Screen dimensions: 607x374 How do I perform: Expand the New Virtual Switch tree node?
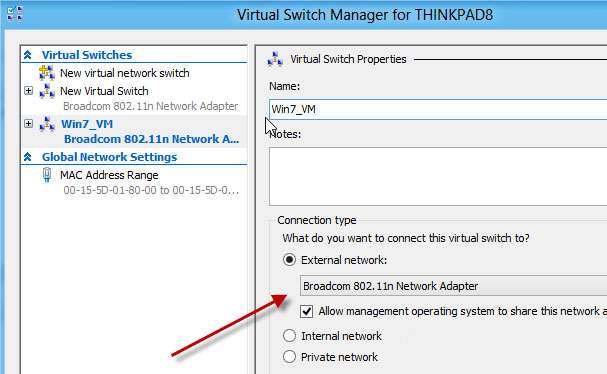[28, 91]
